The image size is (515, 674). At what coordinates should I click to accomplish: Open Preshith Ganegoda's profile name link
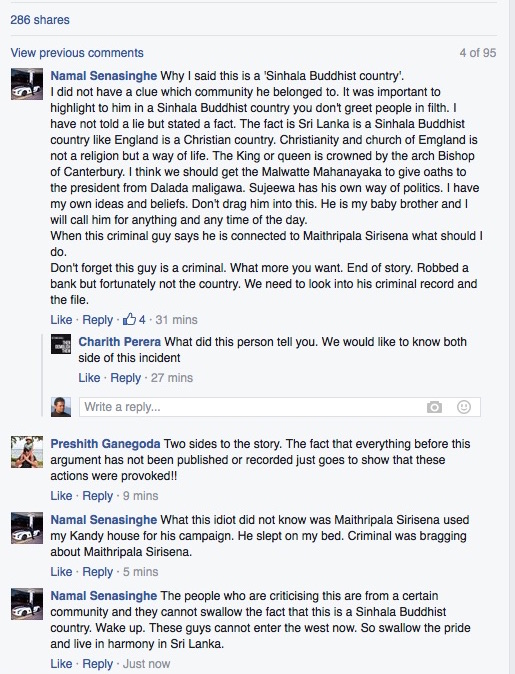tap(105, 444)
